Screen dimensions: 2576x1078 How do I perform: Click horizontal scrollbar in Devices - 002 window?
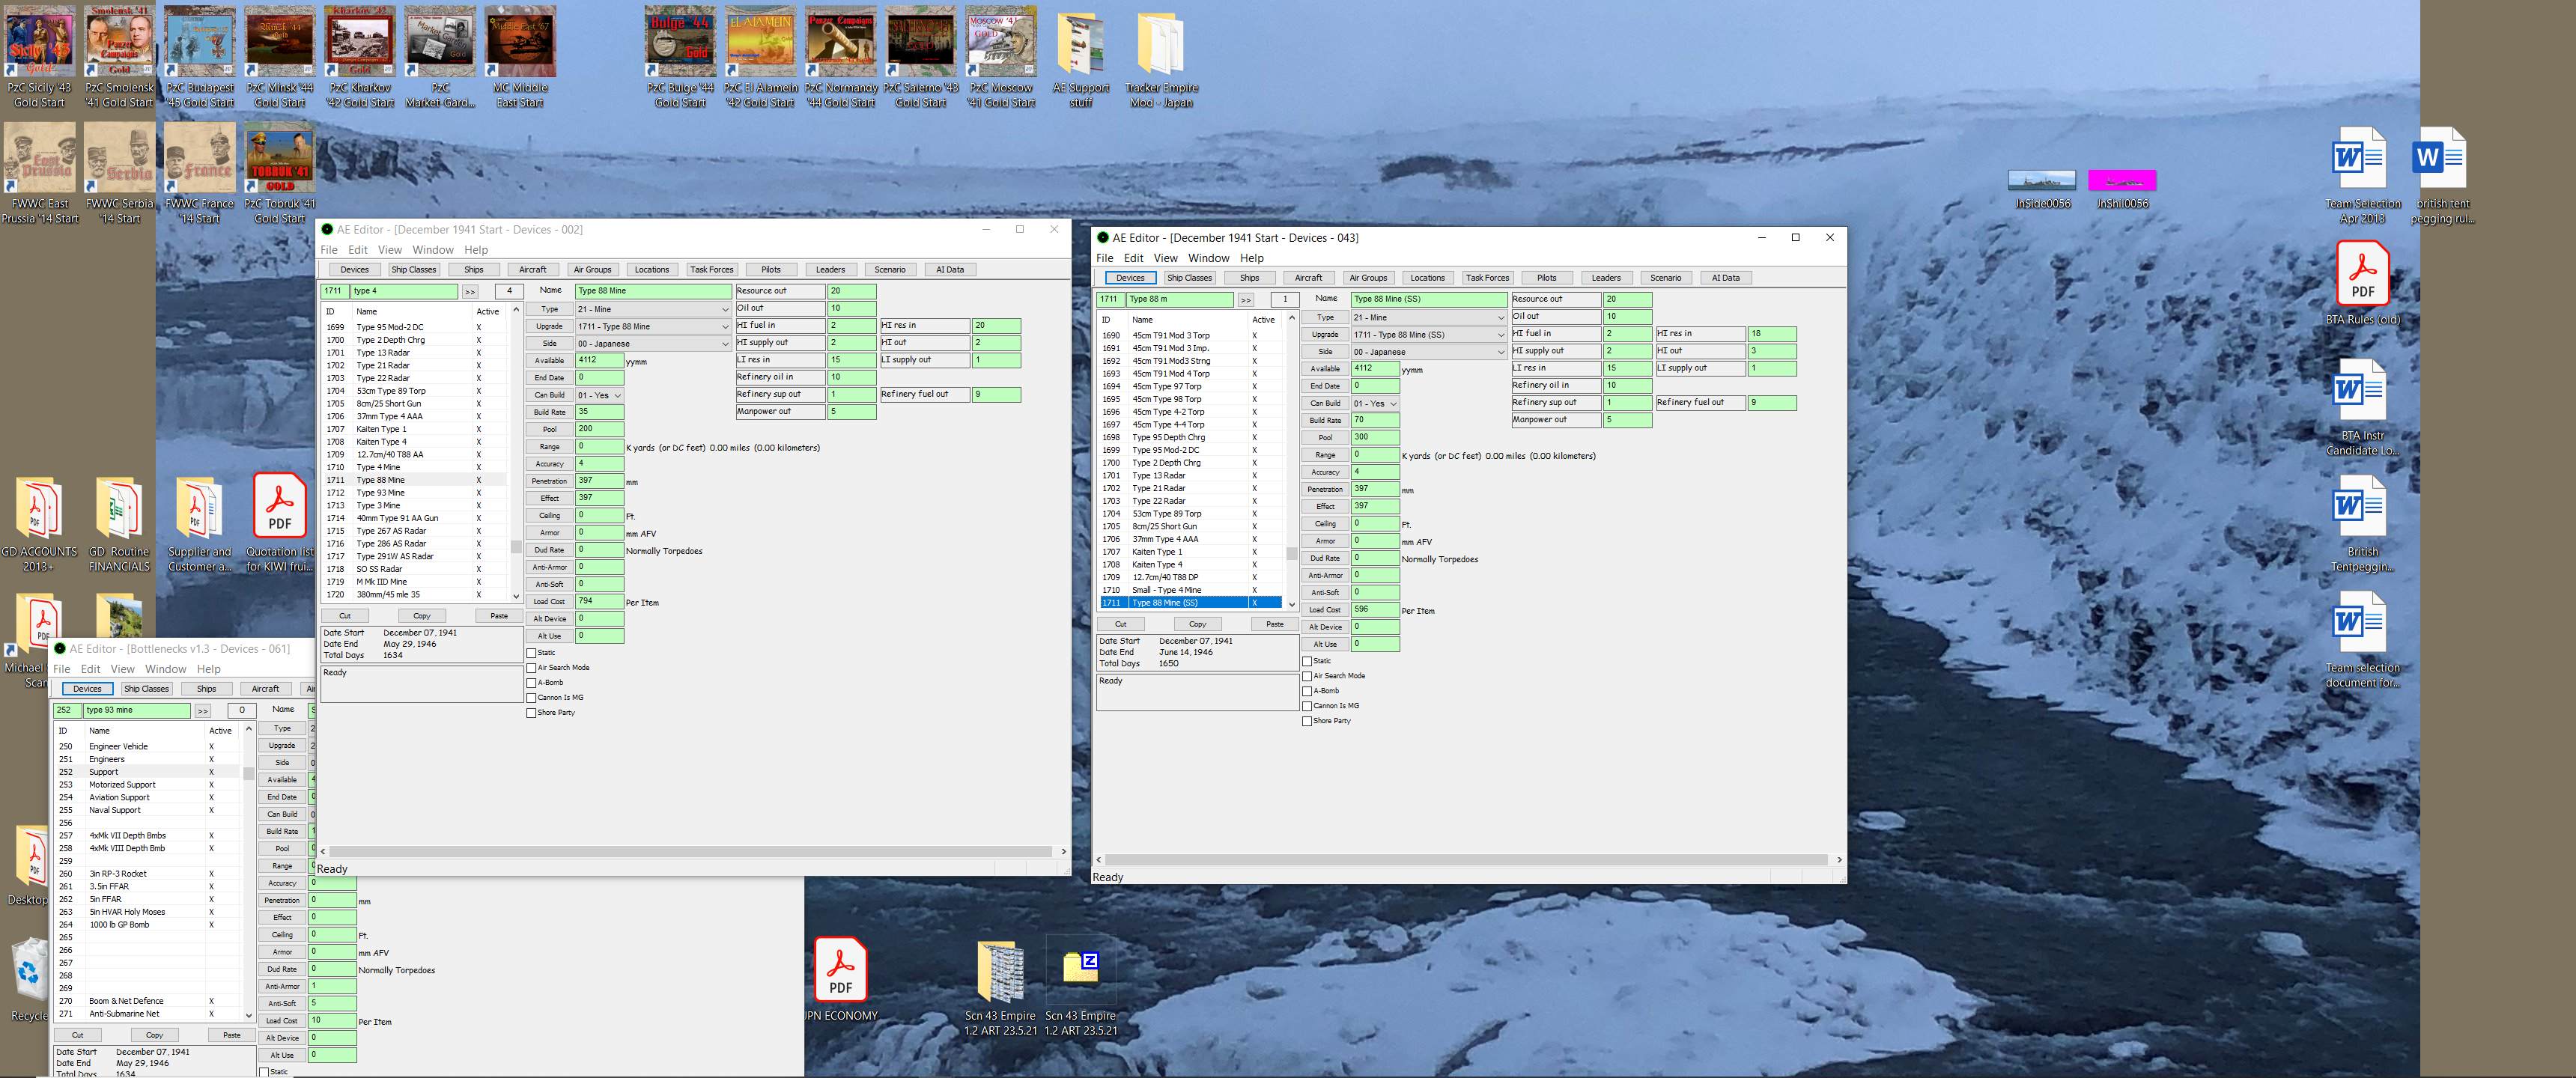tap(691, 851)
